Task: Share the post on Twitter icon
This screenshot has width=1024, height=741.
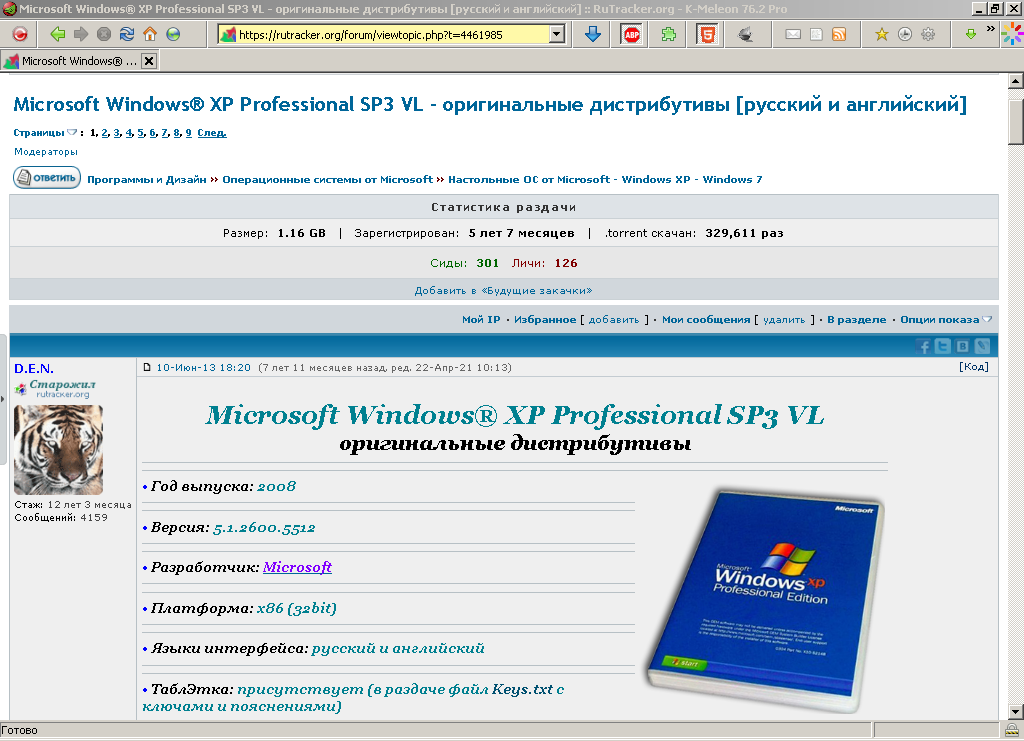Action: (942, 346)
